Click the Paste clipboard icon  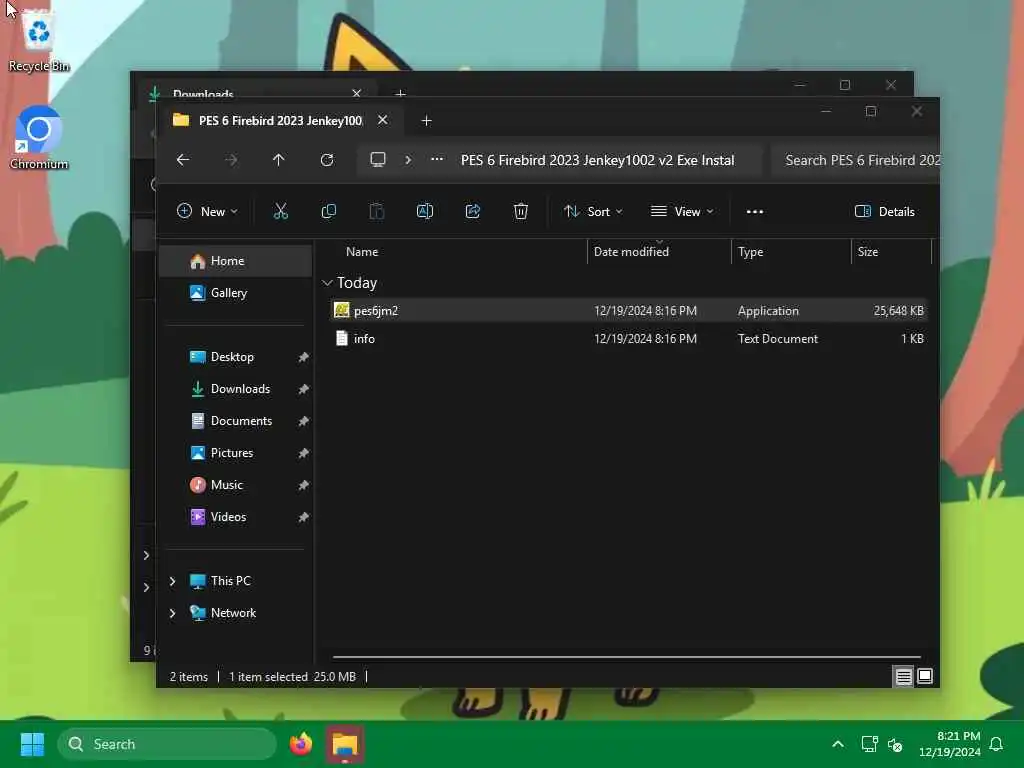pos(377,212)
